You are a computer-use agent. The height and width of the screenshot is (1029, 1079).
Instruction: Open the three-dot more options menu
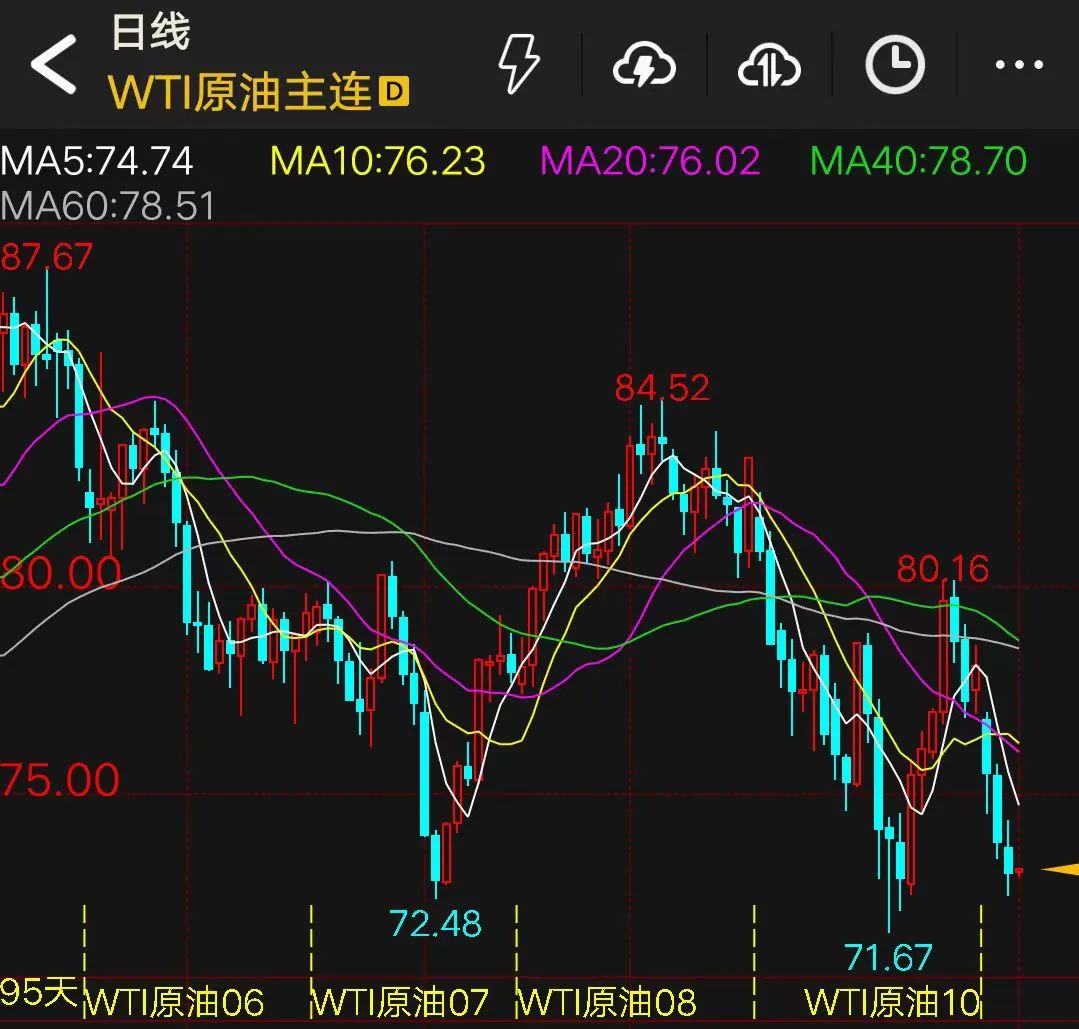1019,65
